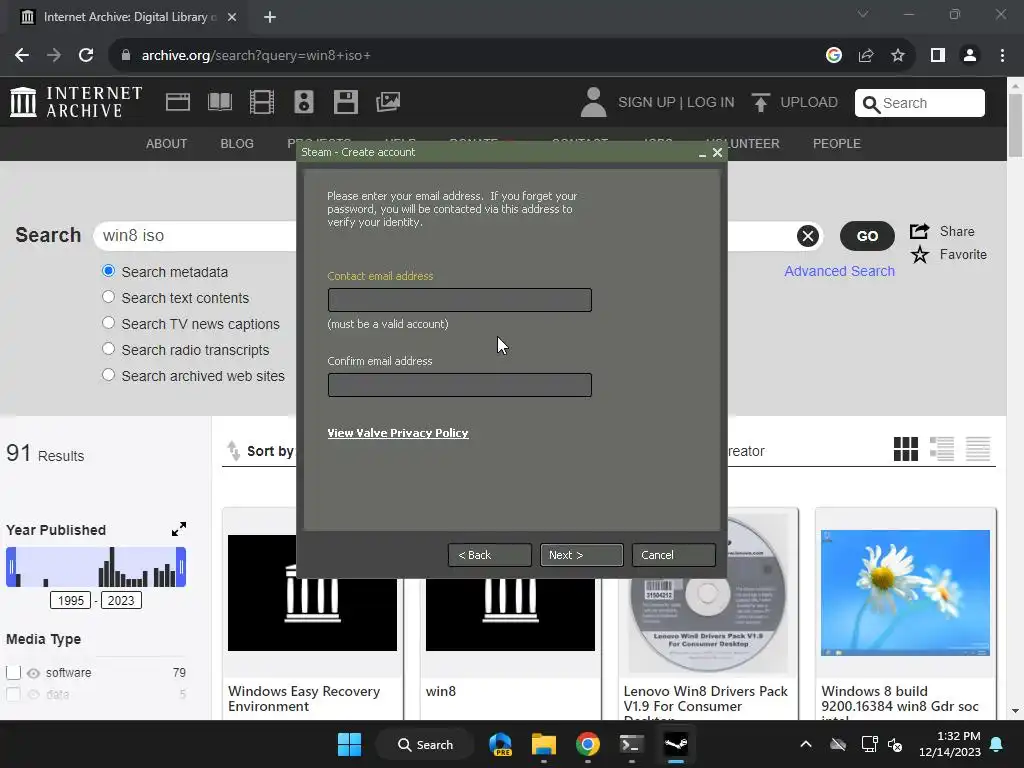Open the ABOUT menu item

[x=167, y=144]
